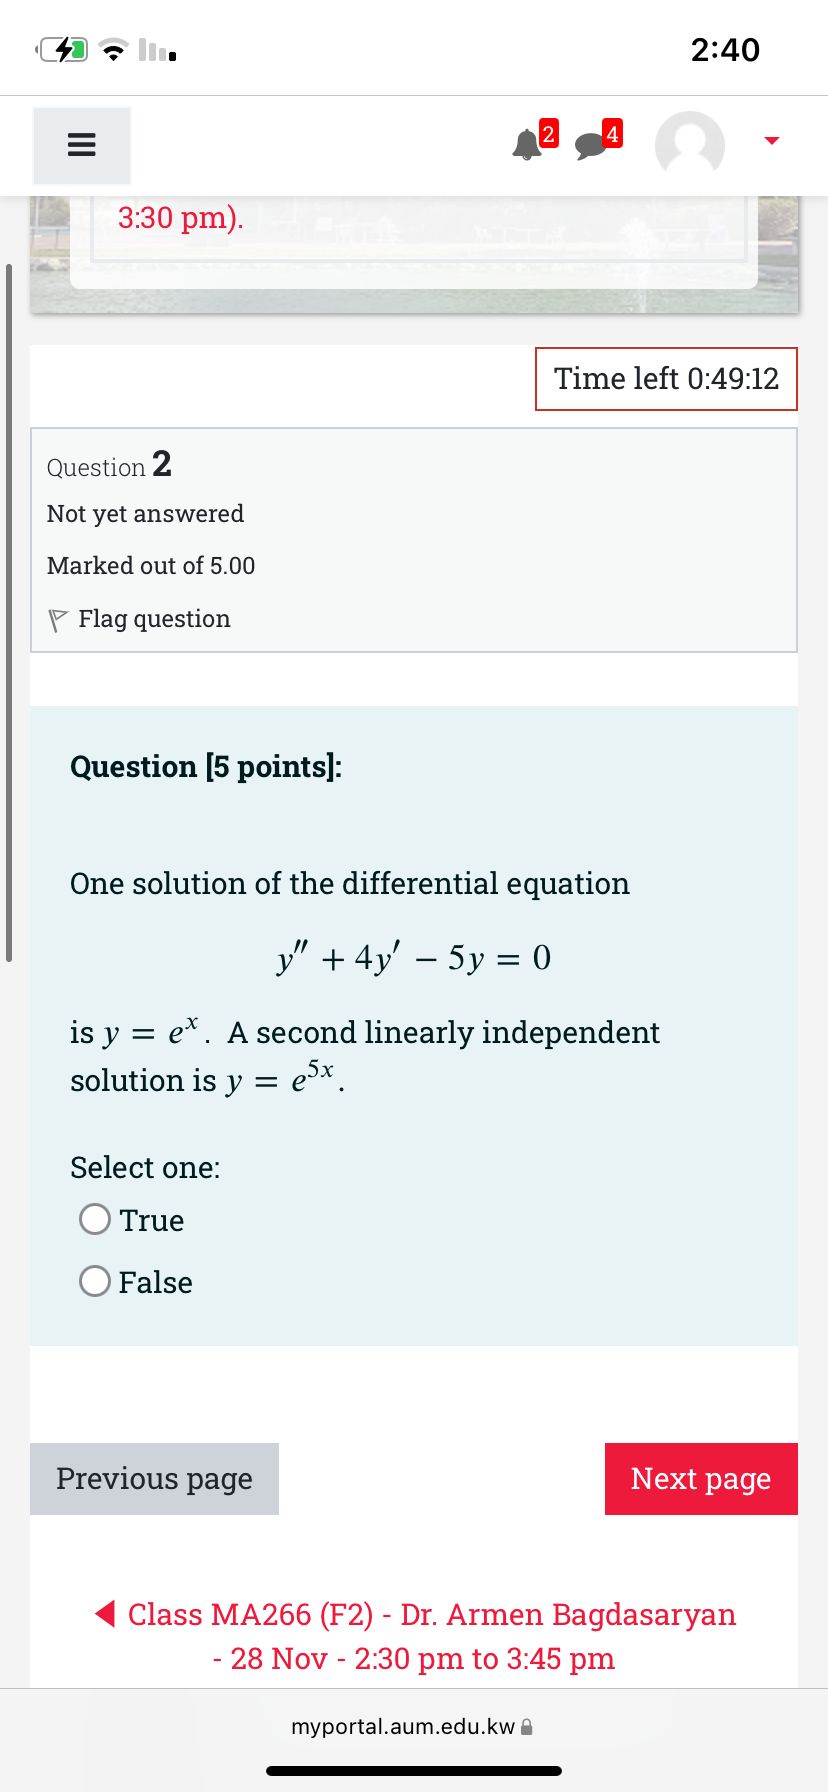
Task: Go to the Previous page
Action: click(154, 1478)
